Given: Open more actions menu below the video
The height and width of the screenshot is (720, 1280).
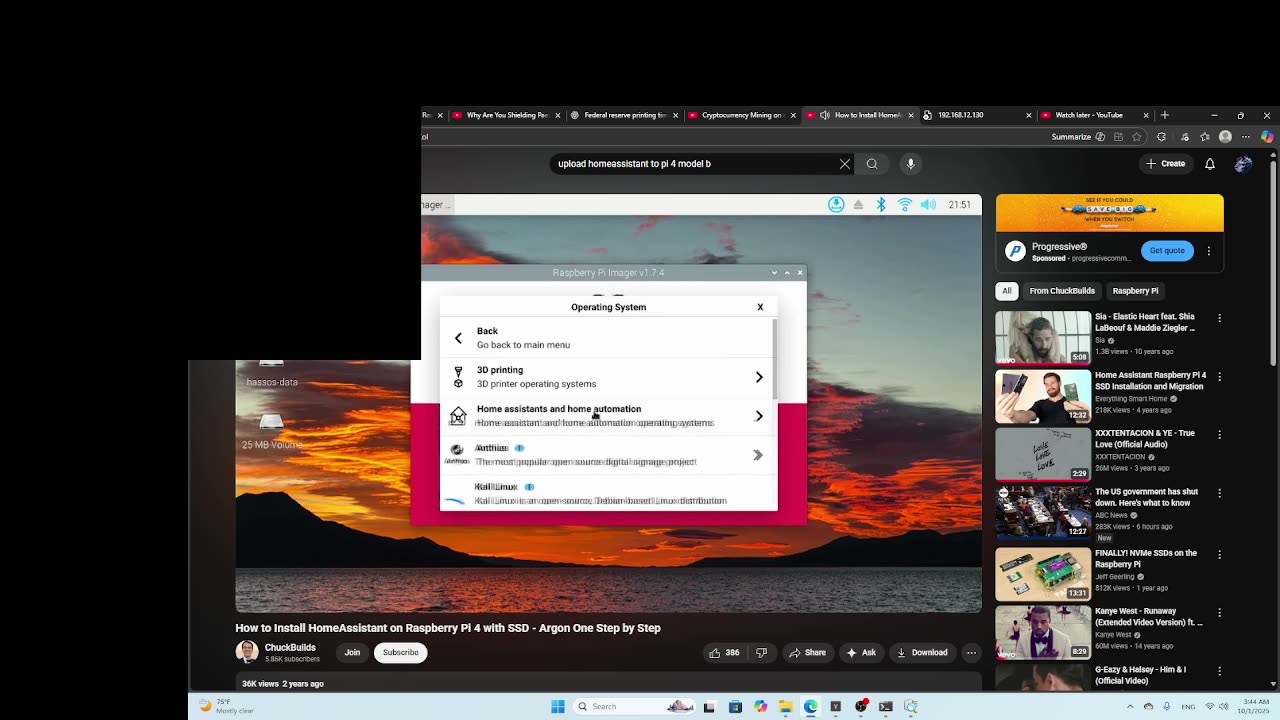Looking at the screenshot, I should pyautogui.click(x=971, y=653).
